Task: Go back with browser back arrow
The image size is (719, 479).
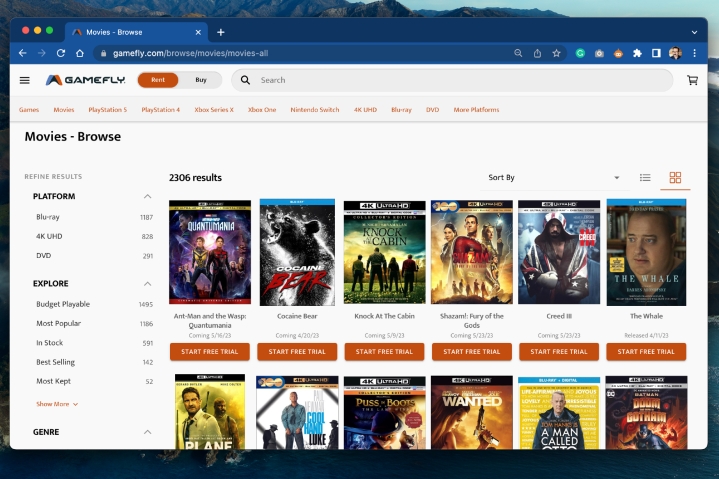Action: [22, 53]
